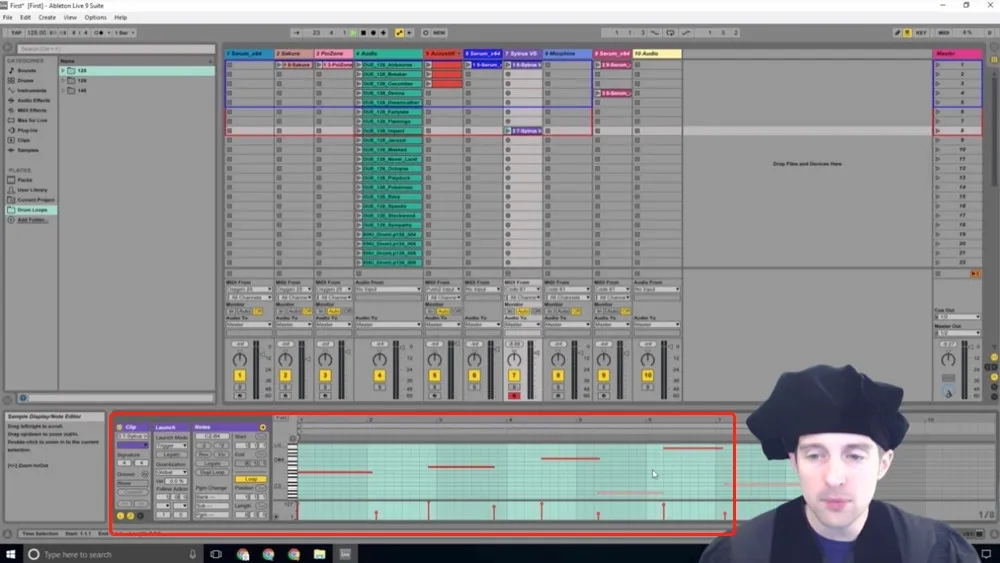The height and width of the screenshot is (563, 1000).
Task: Select MIDI Effects category in browser
Action: (32, 110)
